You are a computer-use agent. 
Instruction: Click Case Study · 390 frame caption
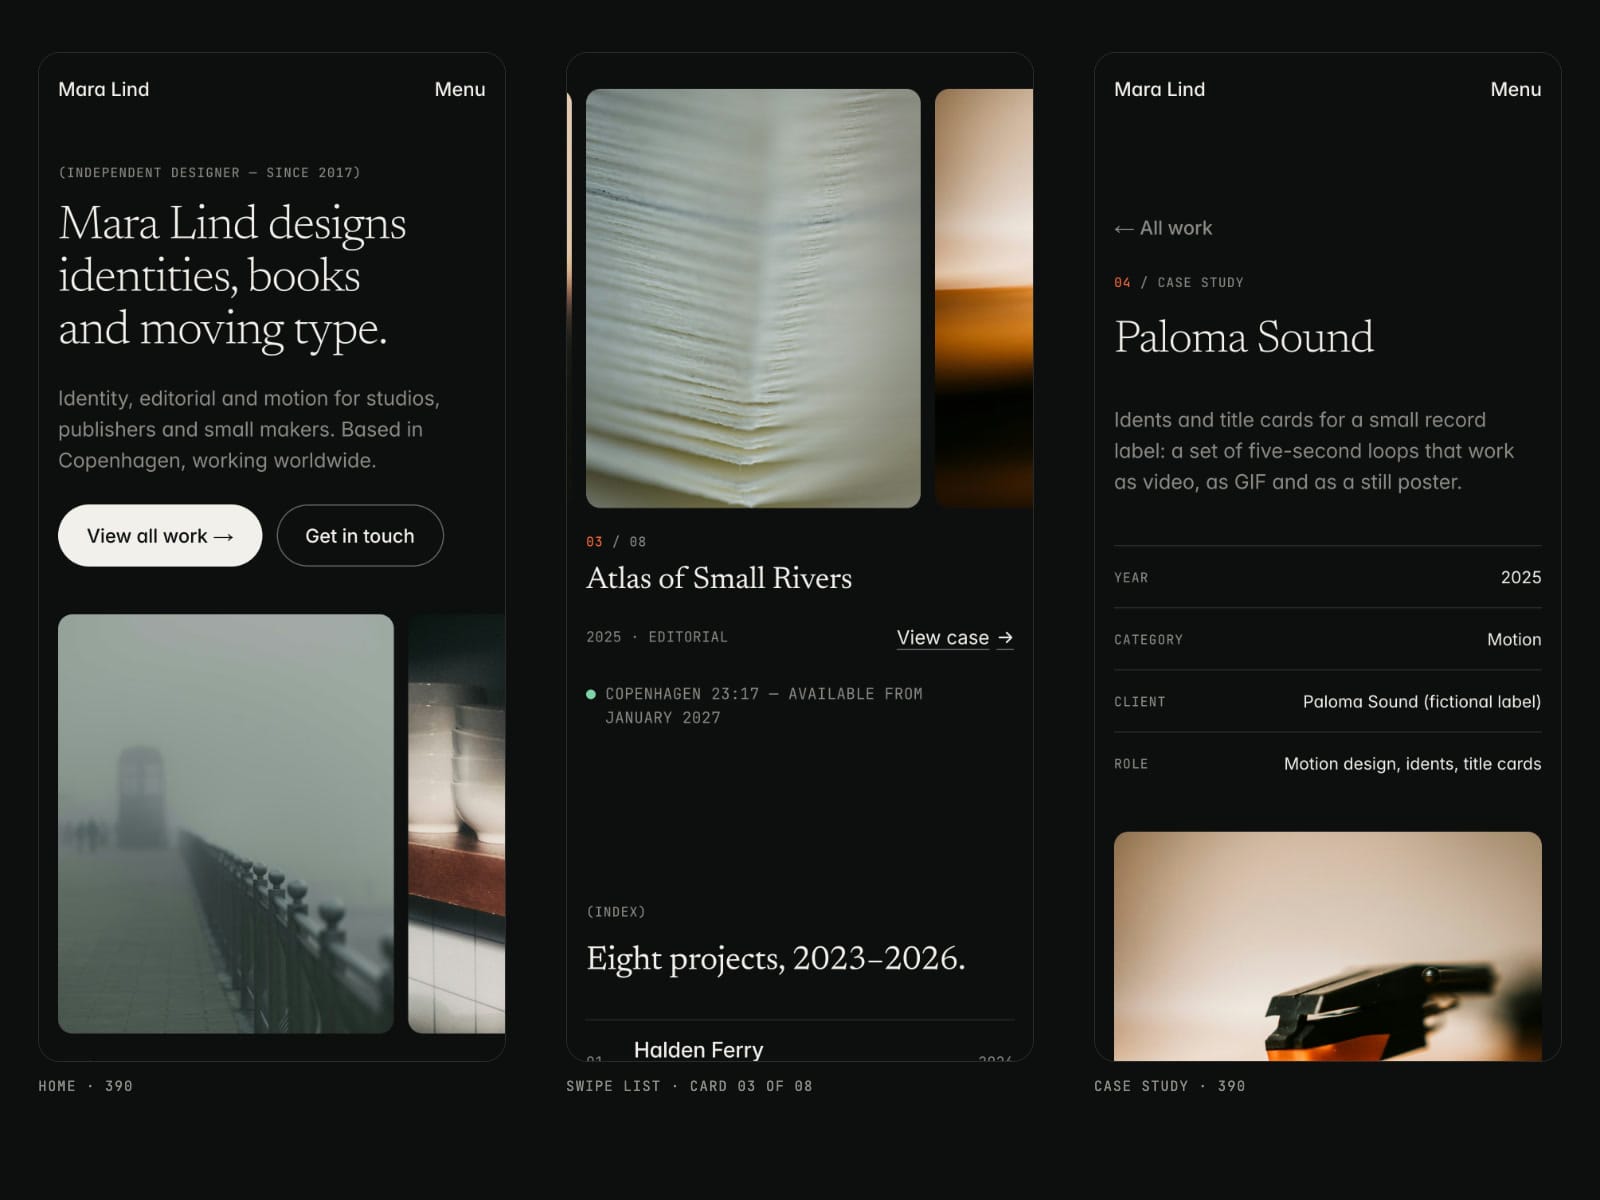[1170, 1086]
